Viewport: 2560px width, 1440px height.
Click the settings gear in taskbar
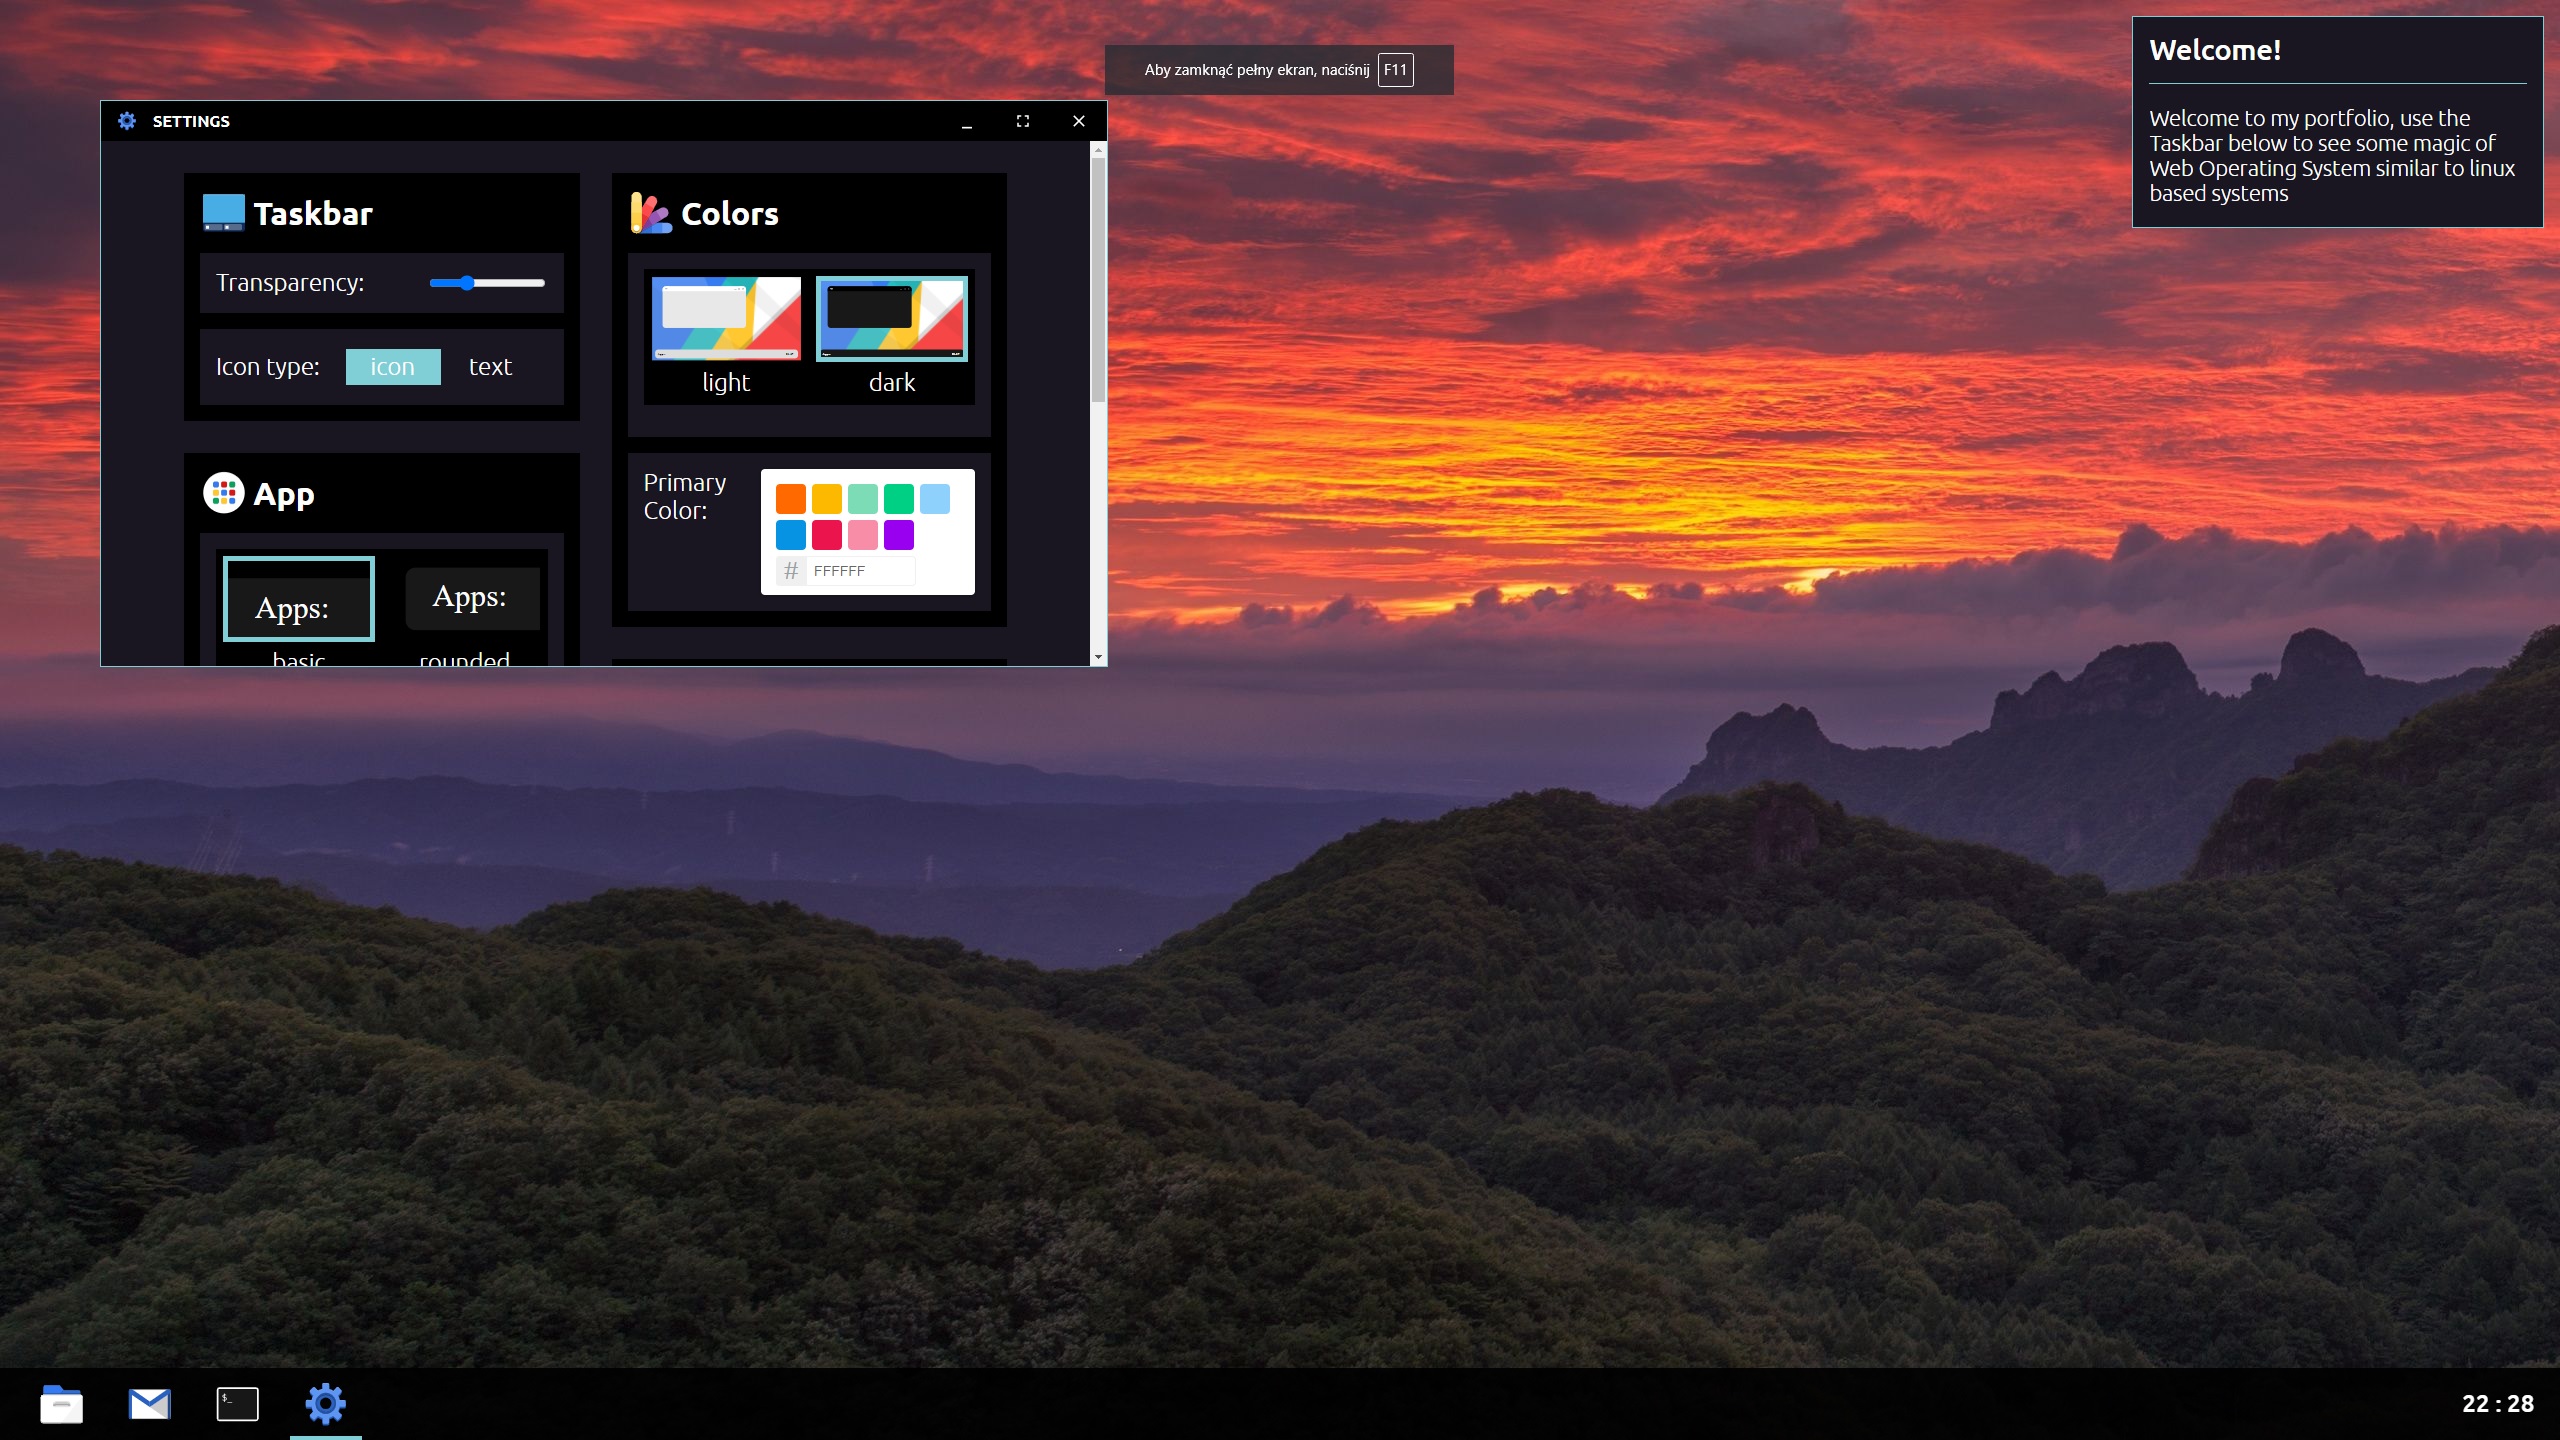pos(325,1404)
